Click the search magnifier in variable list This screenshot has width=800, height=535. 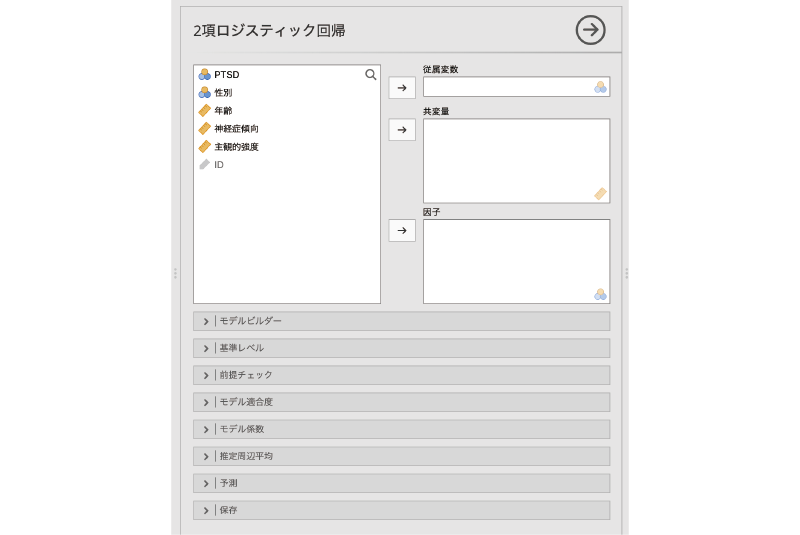point(370,74)
